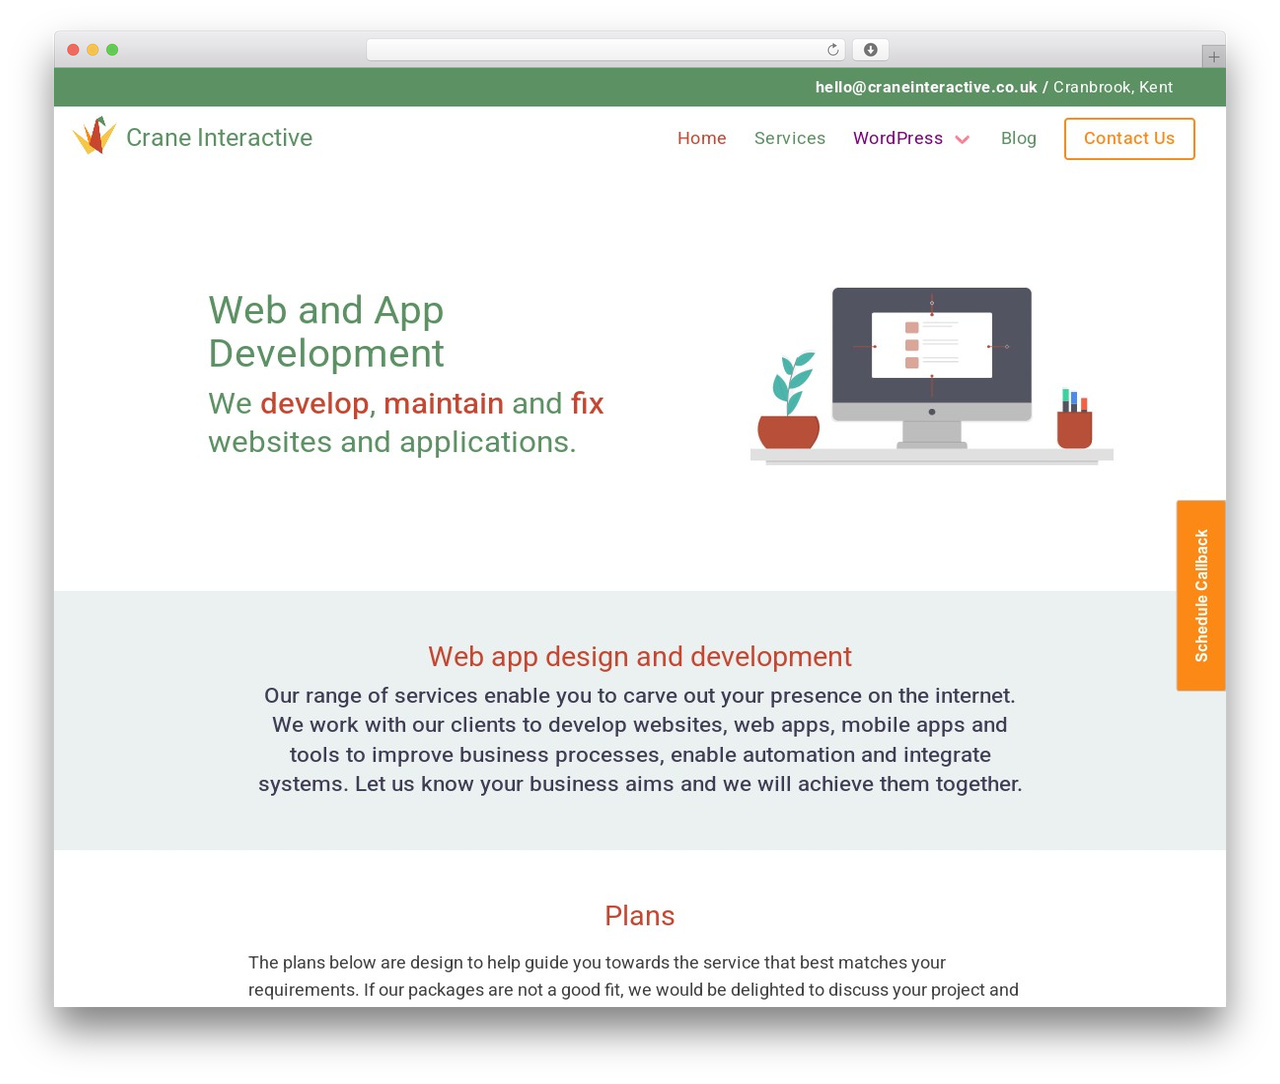The image size is (1280, 1084).
Task: Click the Plans section heading
Action: pos(640,915)
